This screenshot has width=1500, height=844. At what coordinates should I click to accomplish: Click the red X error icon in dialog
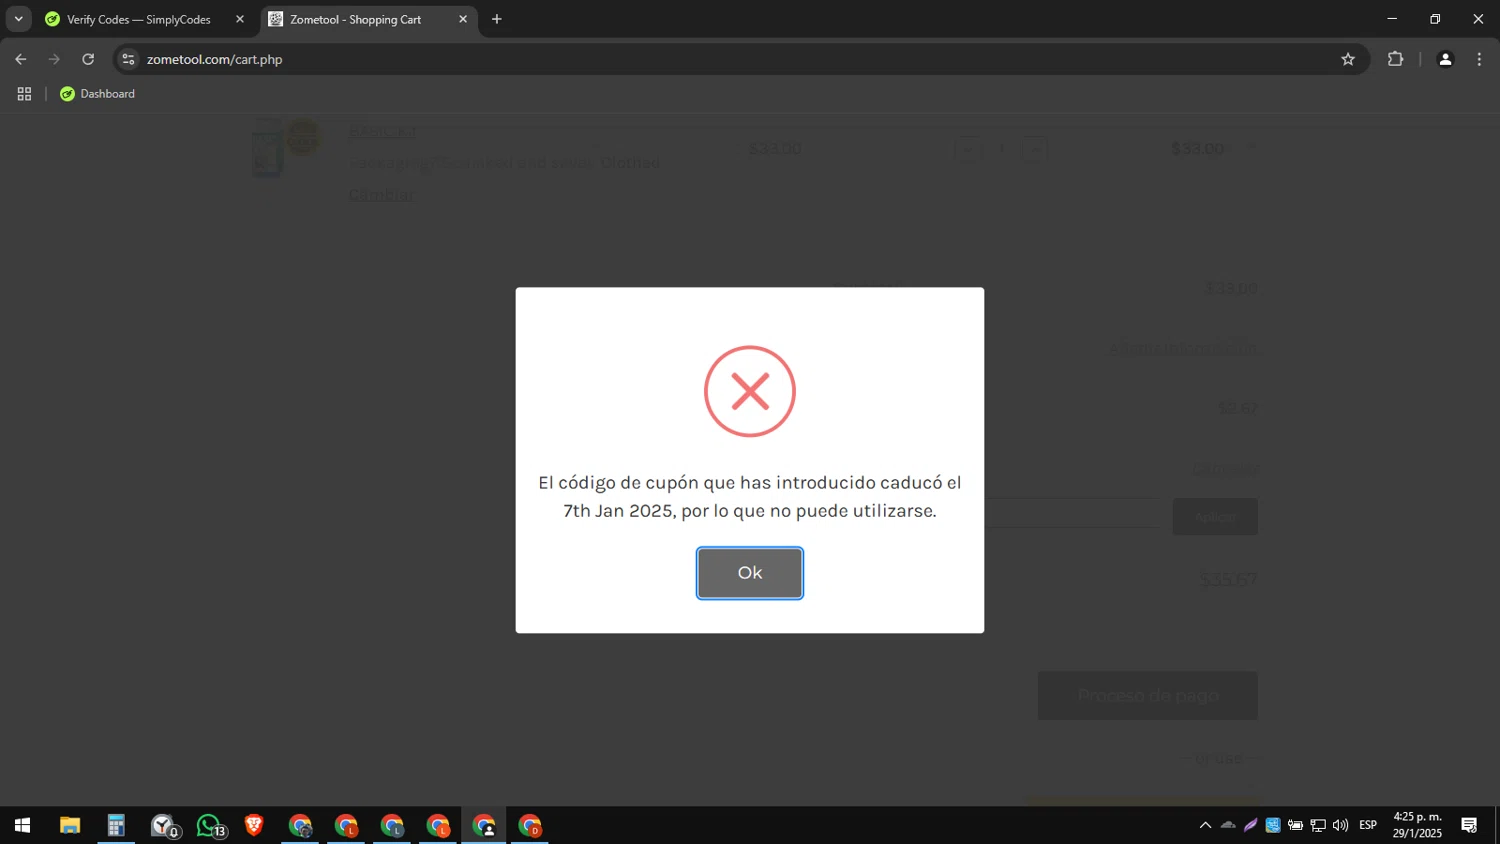[750, 391]
